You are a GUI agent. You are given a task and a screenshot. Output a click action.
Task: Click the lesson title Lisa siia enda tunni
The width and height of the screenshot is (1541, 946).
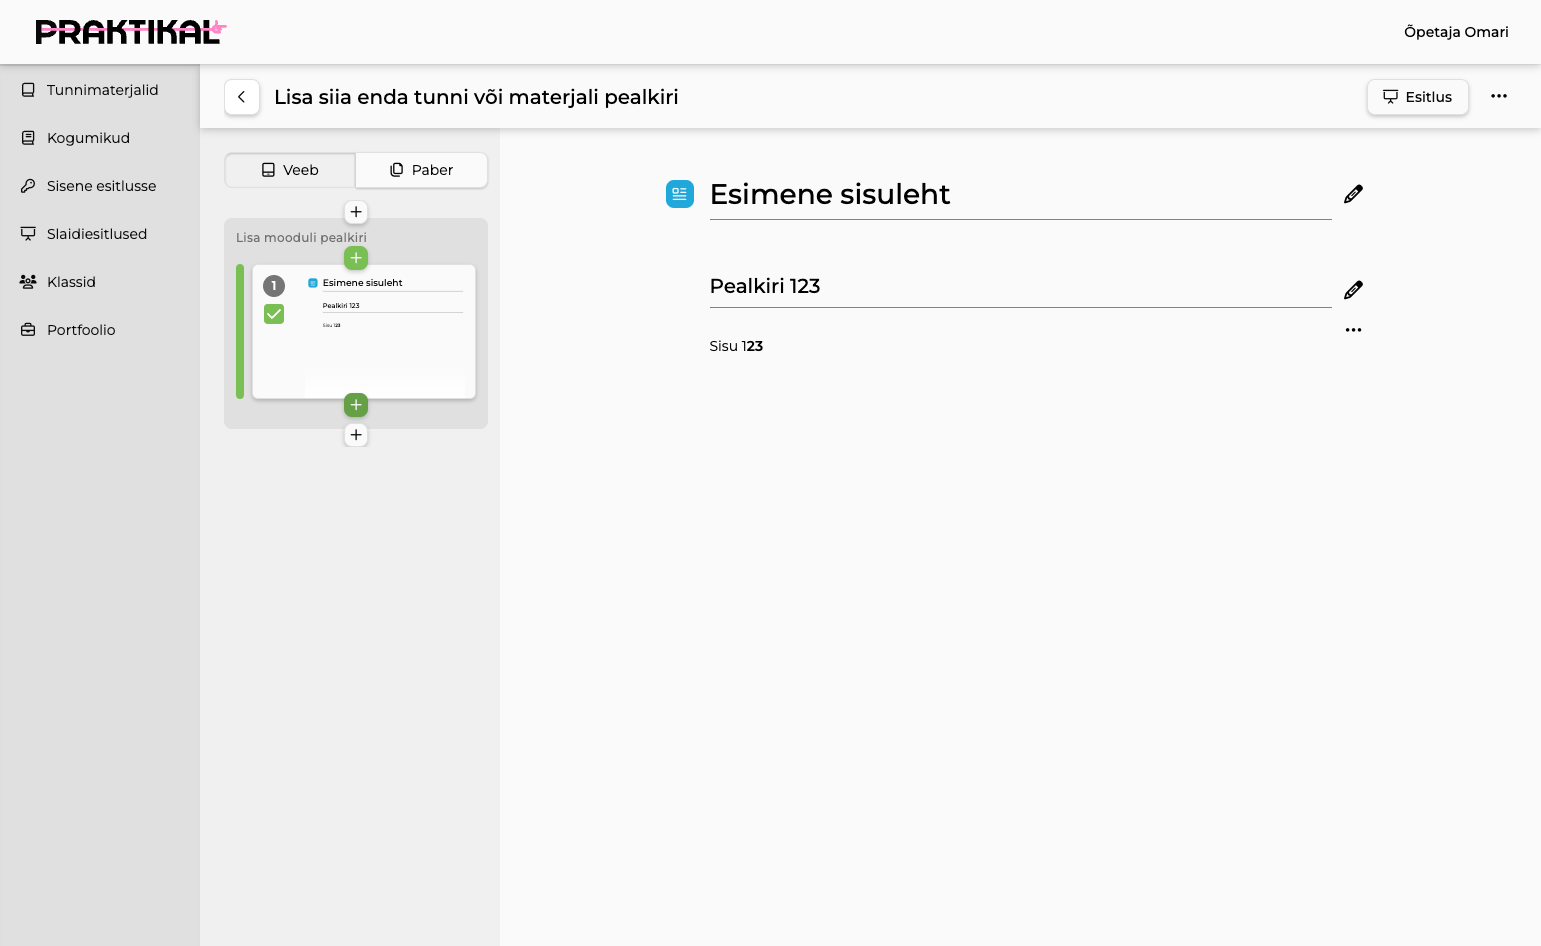476,97
